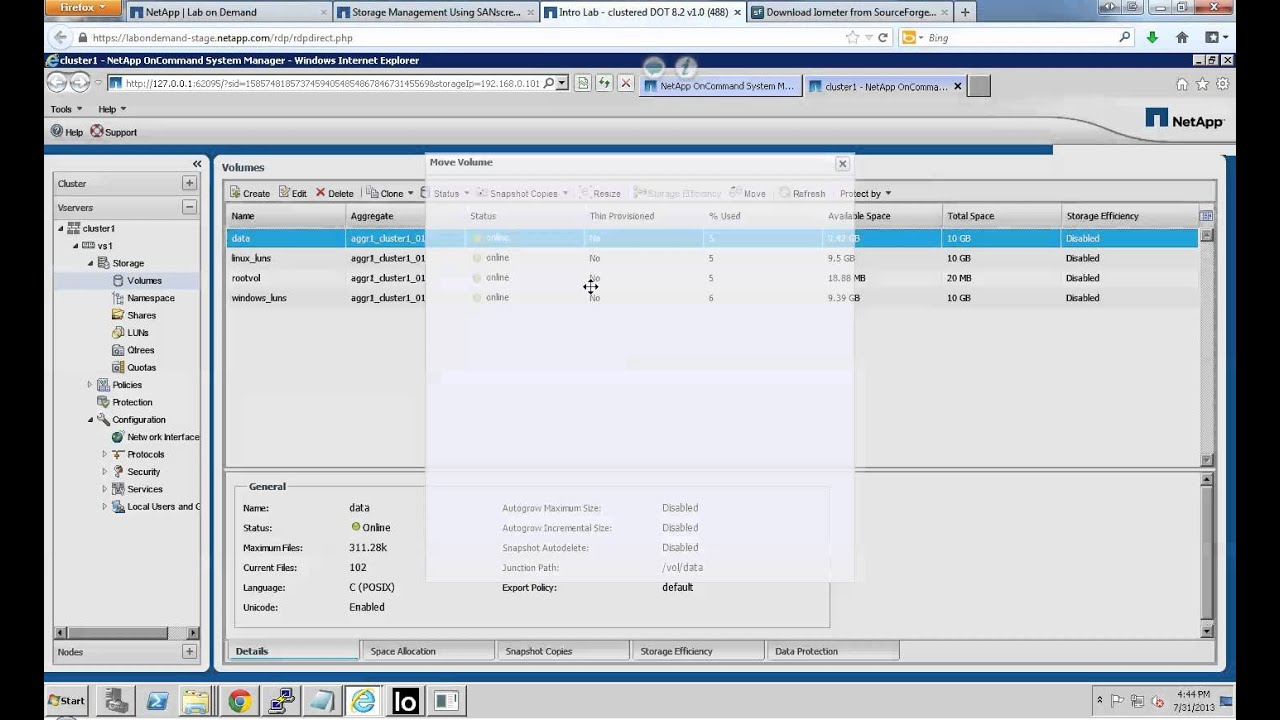Open Protection in the navigation tree
The height and width of the screenshot is (720, 1280).
pyautogui.click(x=132, y=402)
